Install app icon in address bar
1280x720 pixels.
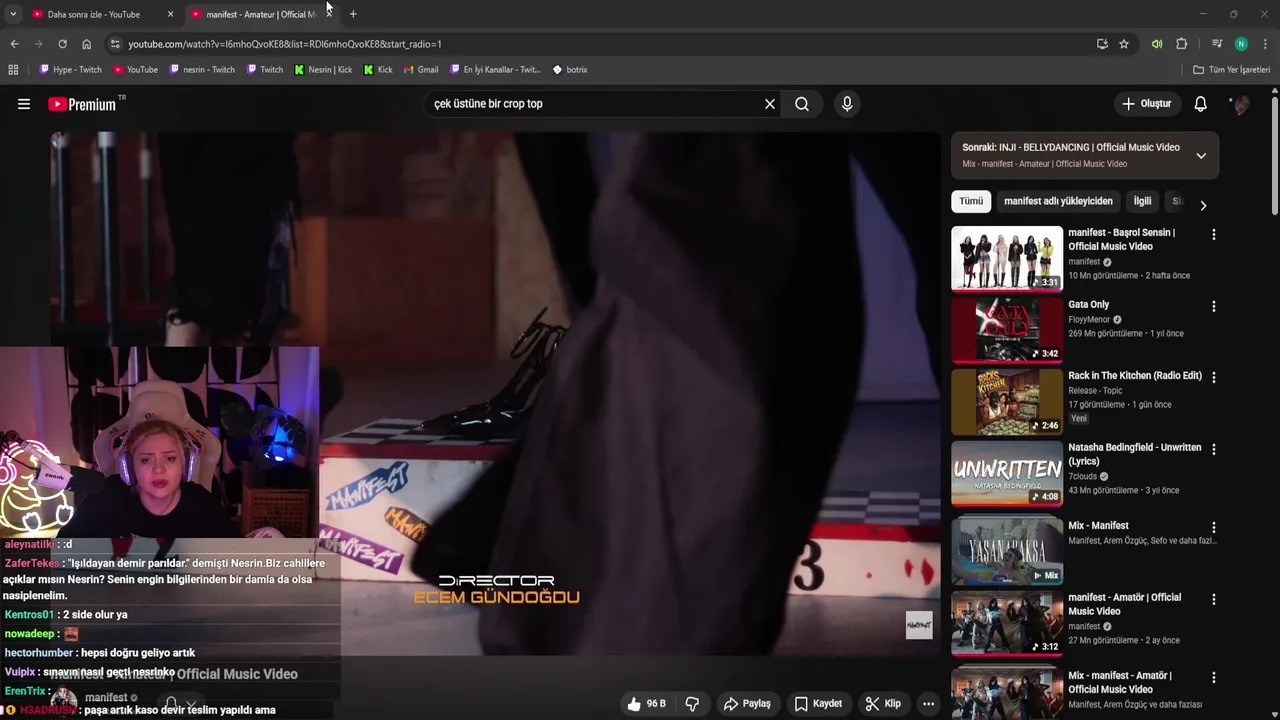(1102, 44)
